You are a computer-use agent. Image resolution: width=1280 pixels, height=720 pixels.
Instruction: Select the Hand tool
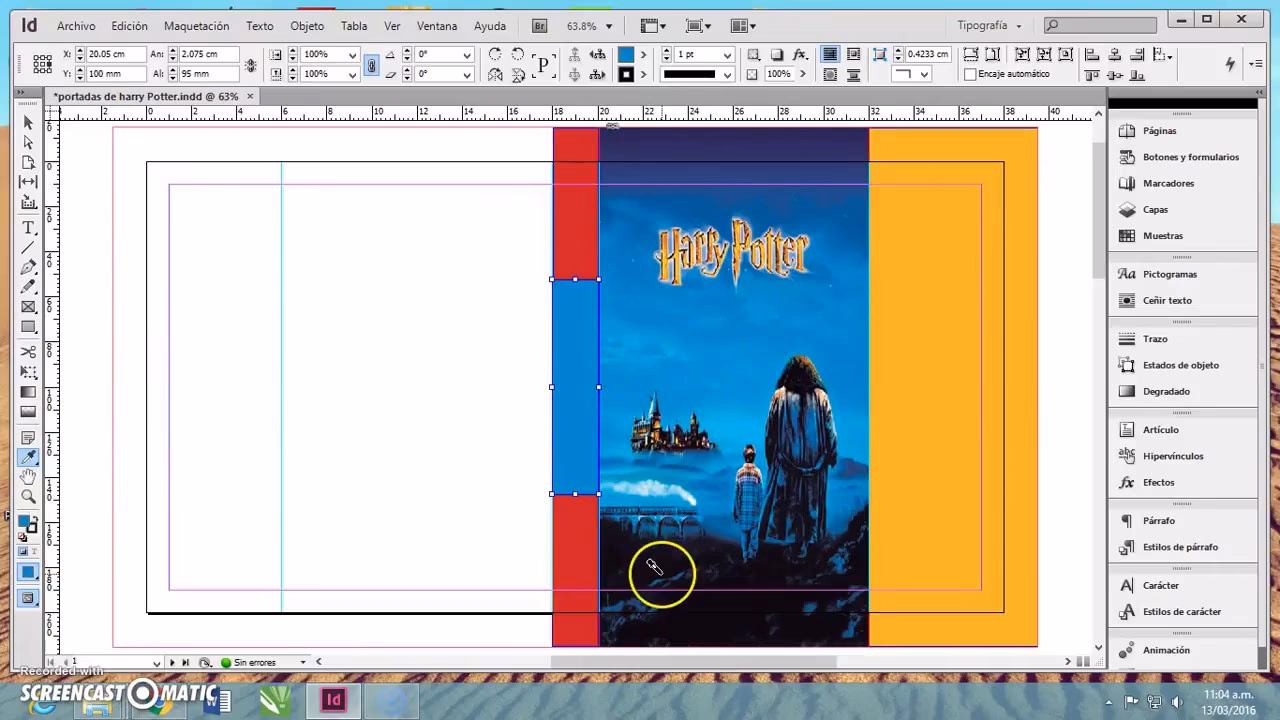[x=28, y=477]
